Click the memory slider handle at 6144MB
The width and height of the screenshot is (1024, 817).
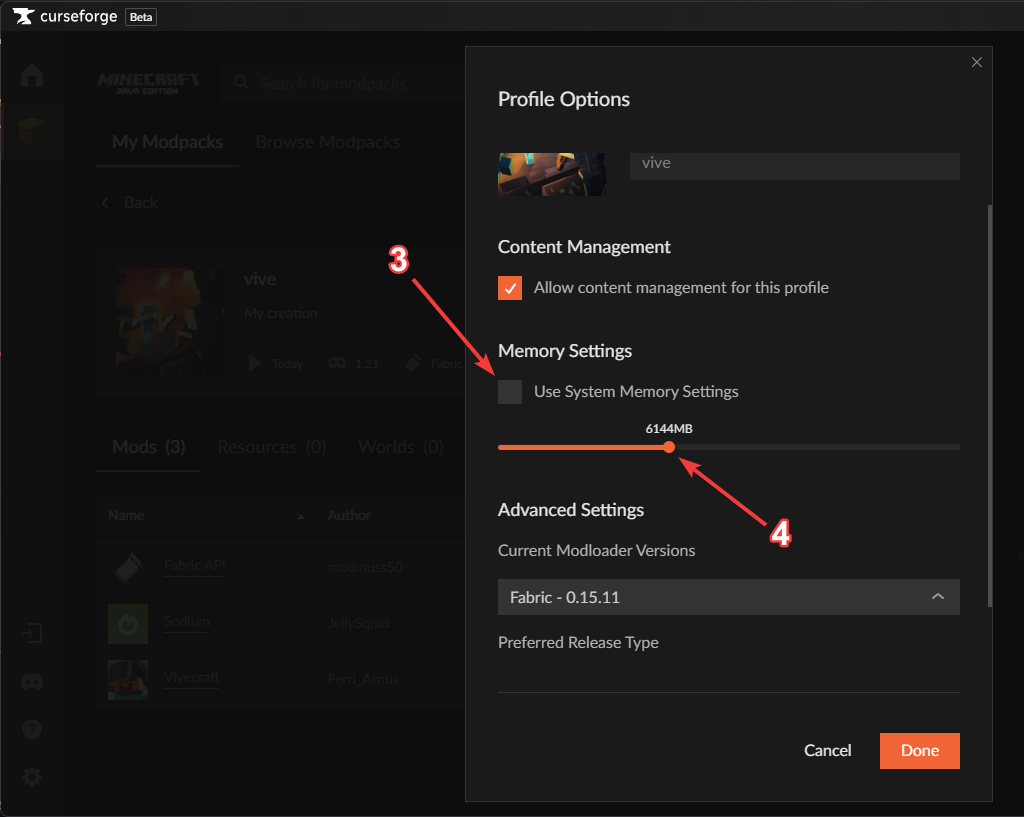pos(669,447)
